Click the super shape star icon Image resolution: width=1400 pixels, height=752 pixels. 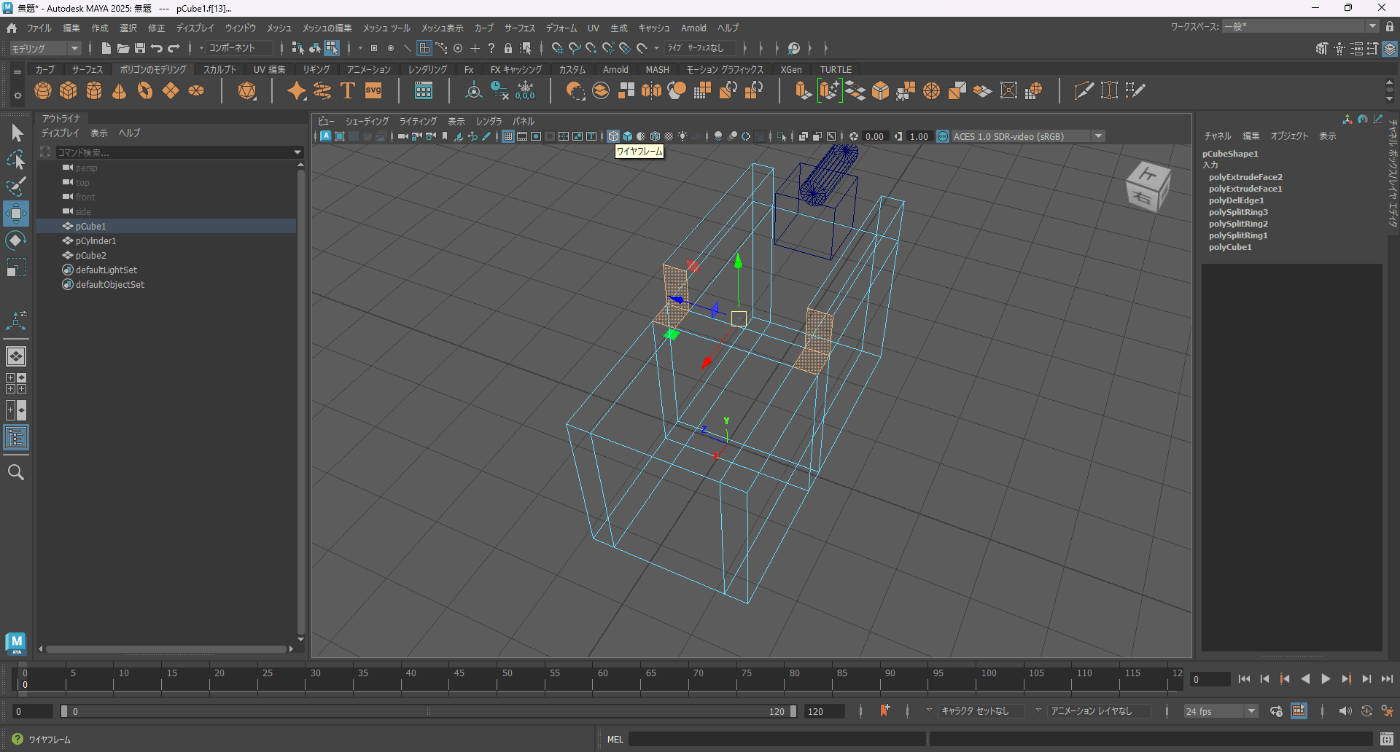point(297,91)
